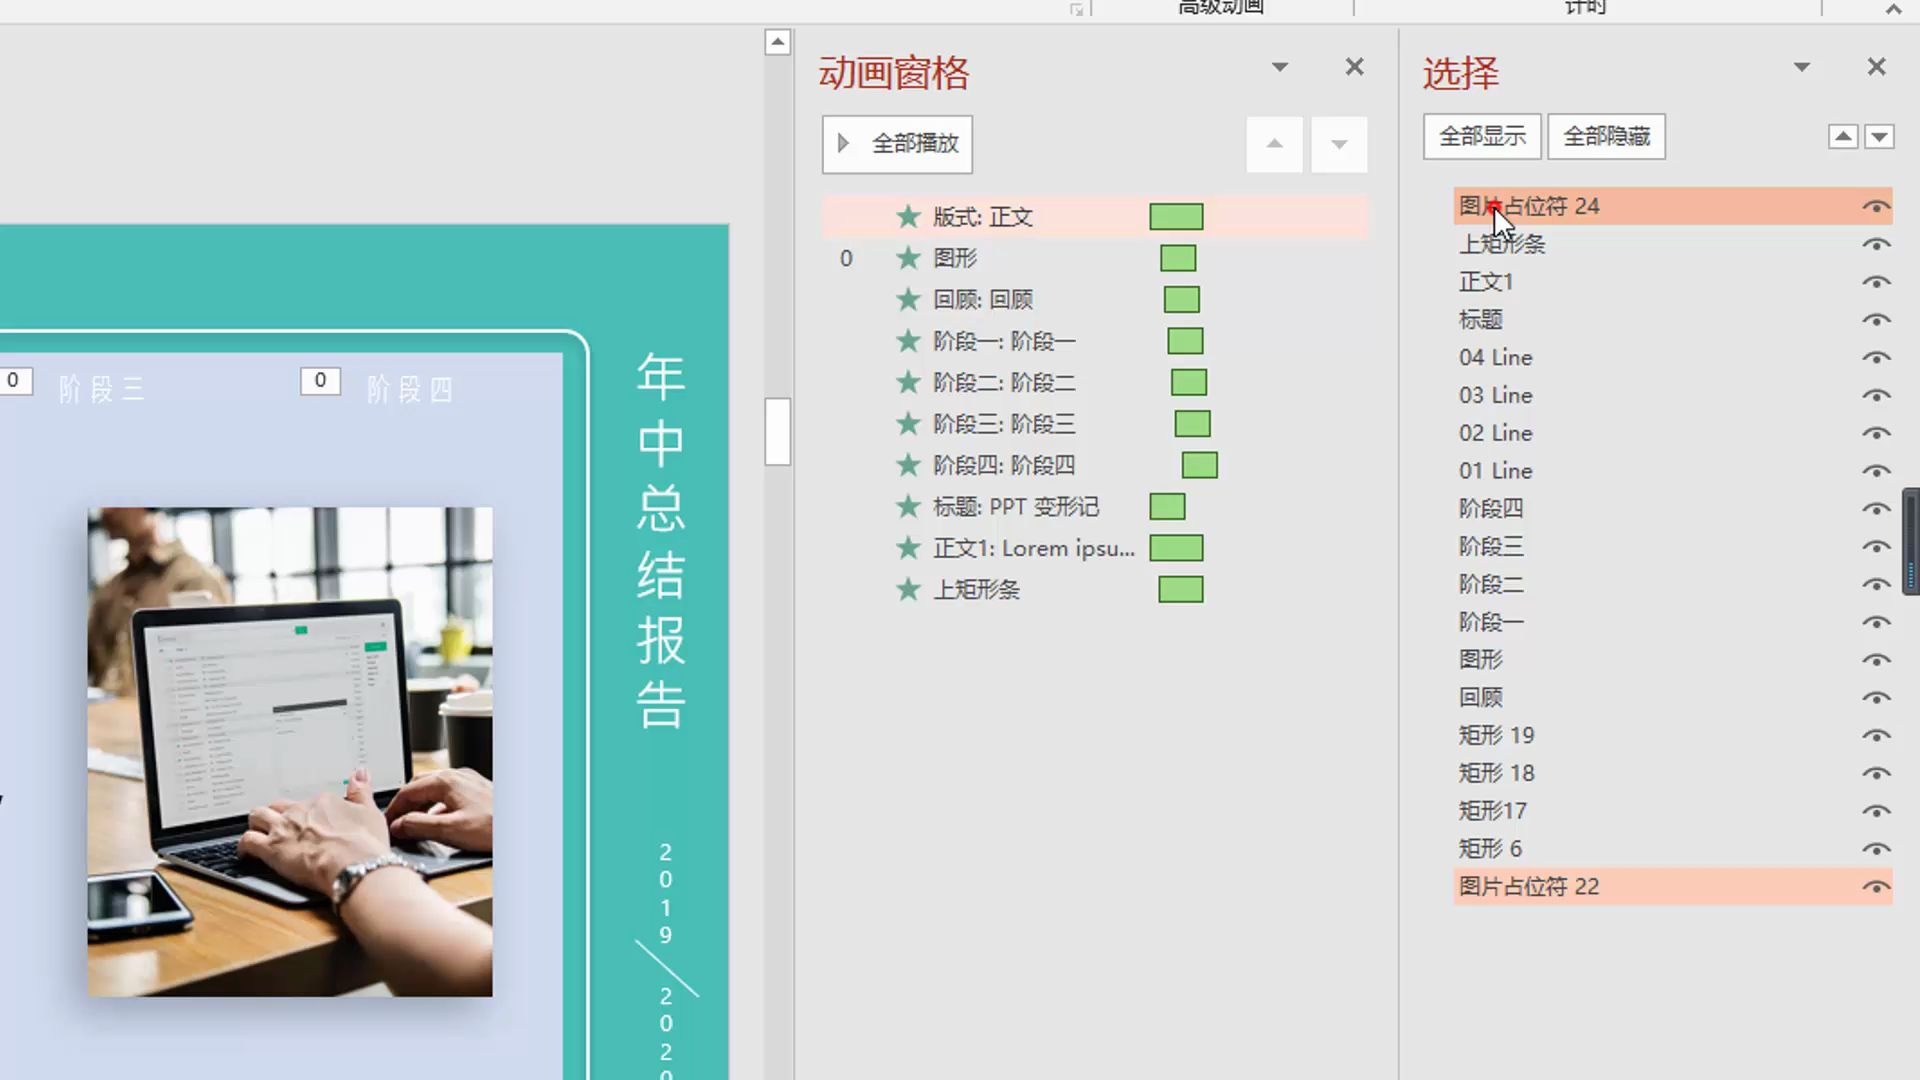Click the green timing bar for 版式: 正文
The image size is (1920, 1080).
click(x=1176, y=216)
